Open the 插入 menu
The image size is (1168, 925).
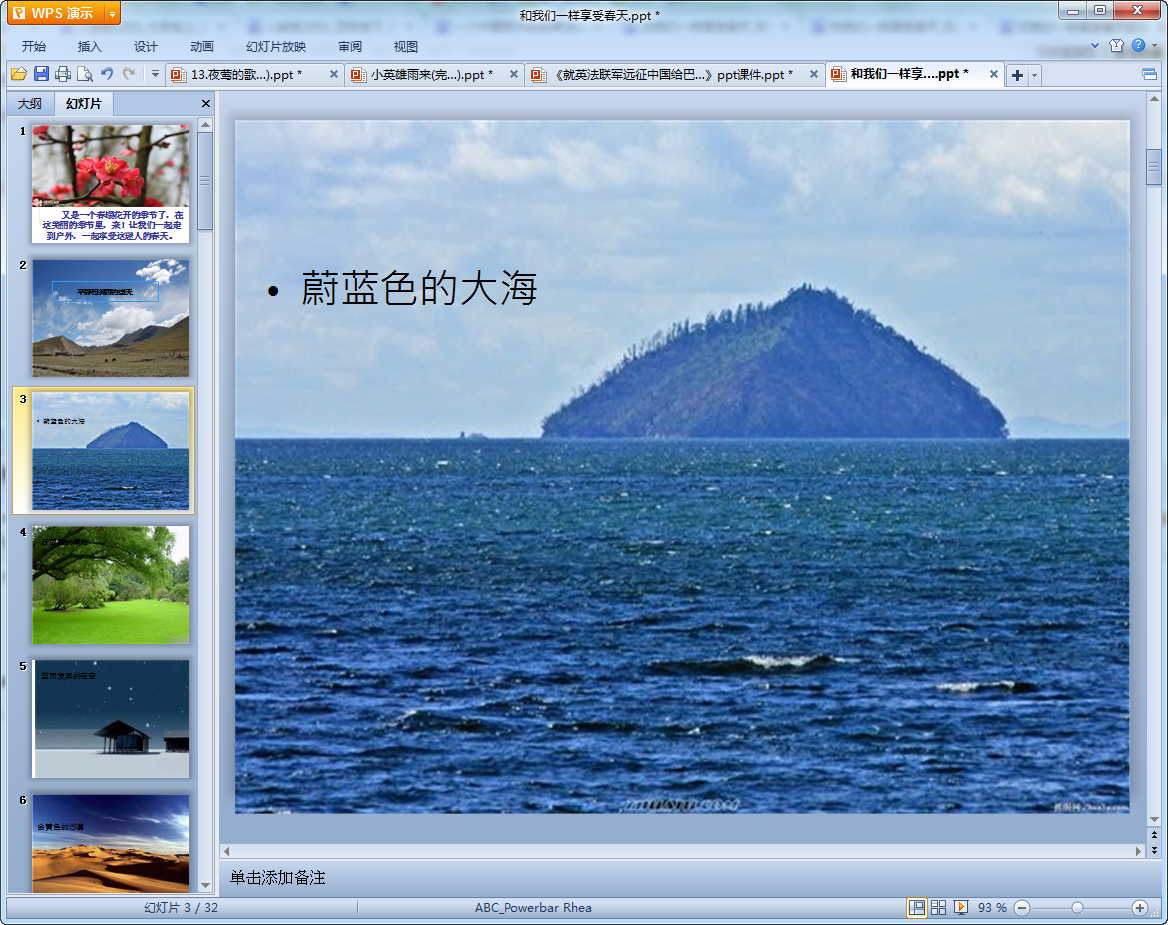(89, 46)
